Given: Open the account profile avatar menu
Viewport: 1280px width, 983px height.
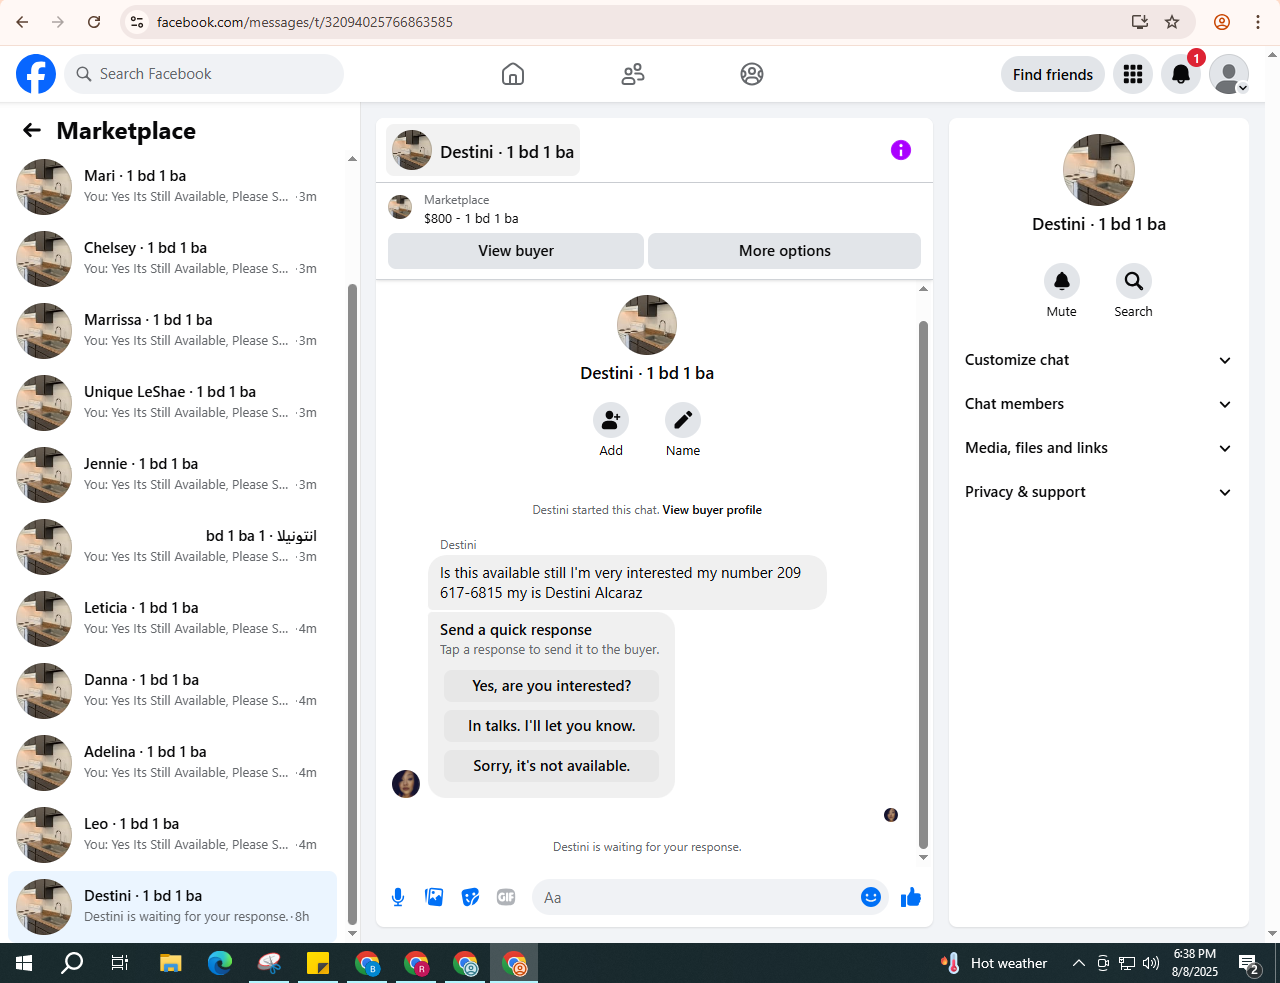Looking at the screenshot, I should pyautogui.click(x=1229, y=74).
